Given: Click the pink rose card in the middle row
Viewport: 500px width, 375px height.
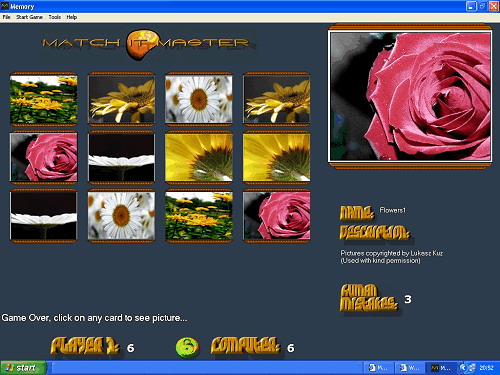Looking at the screenshot, I should coord(44,157).
